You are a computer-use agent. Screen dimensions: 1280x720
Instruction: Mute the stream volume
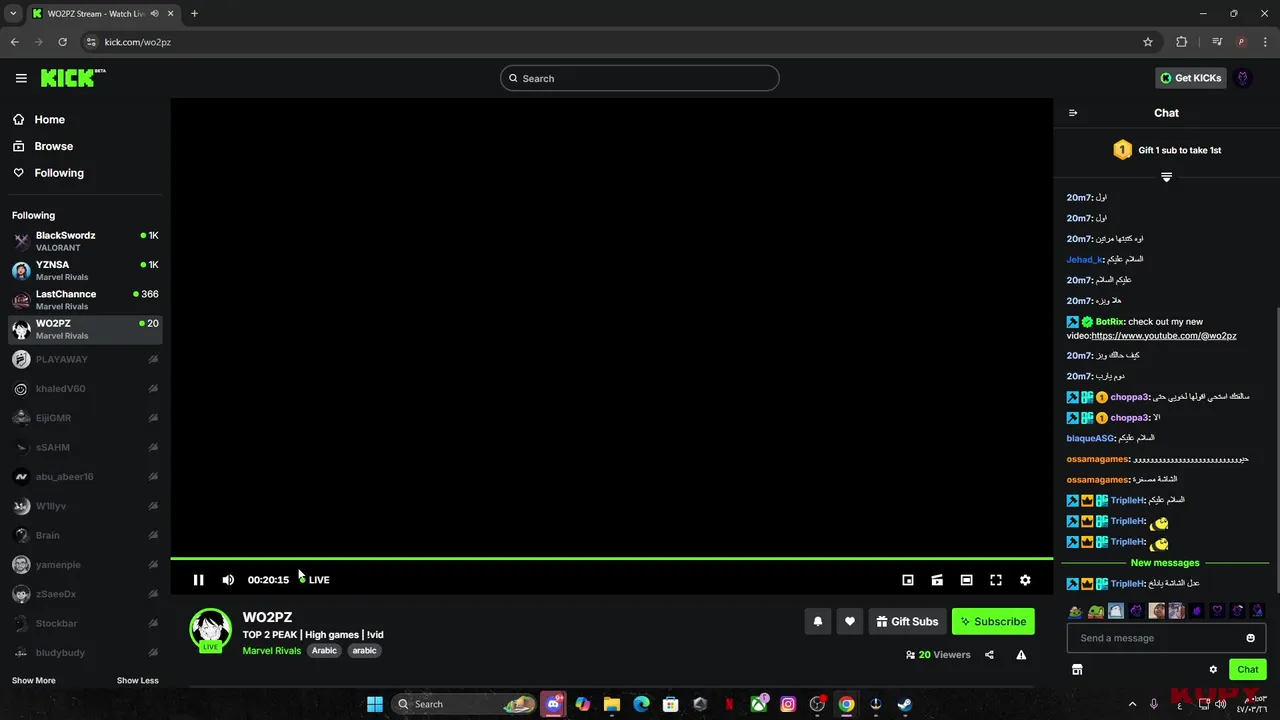pyautogui.click(x=228, y=580)
